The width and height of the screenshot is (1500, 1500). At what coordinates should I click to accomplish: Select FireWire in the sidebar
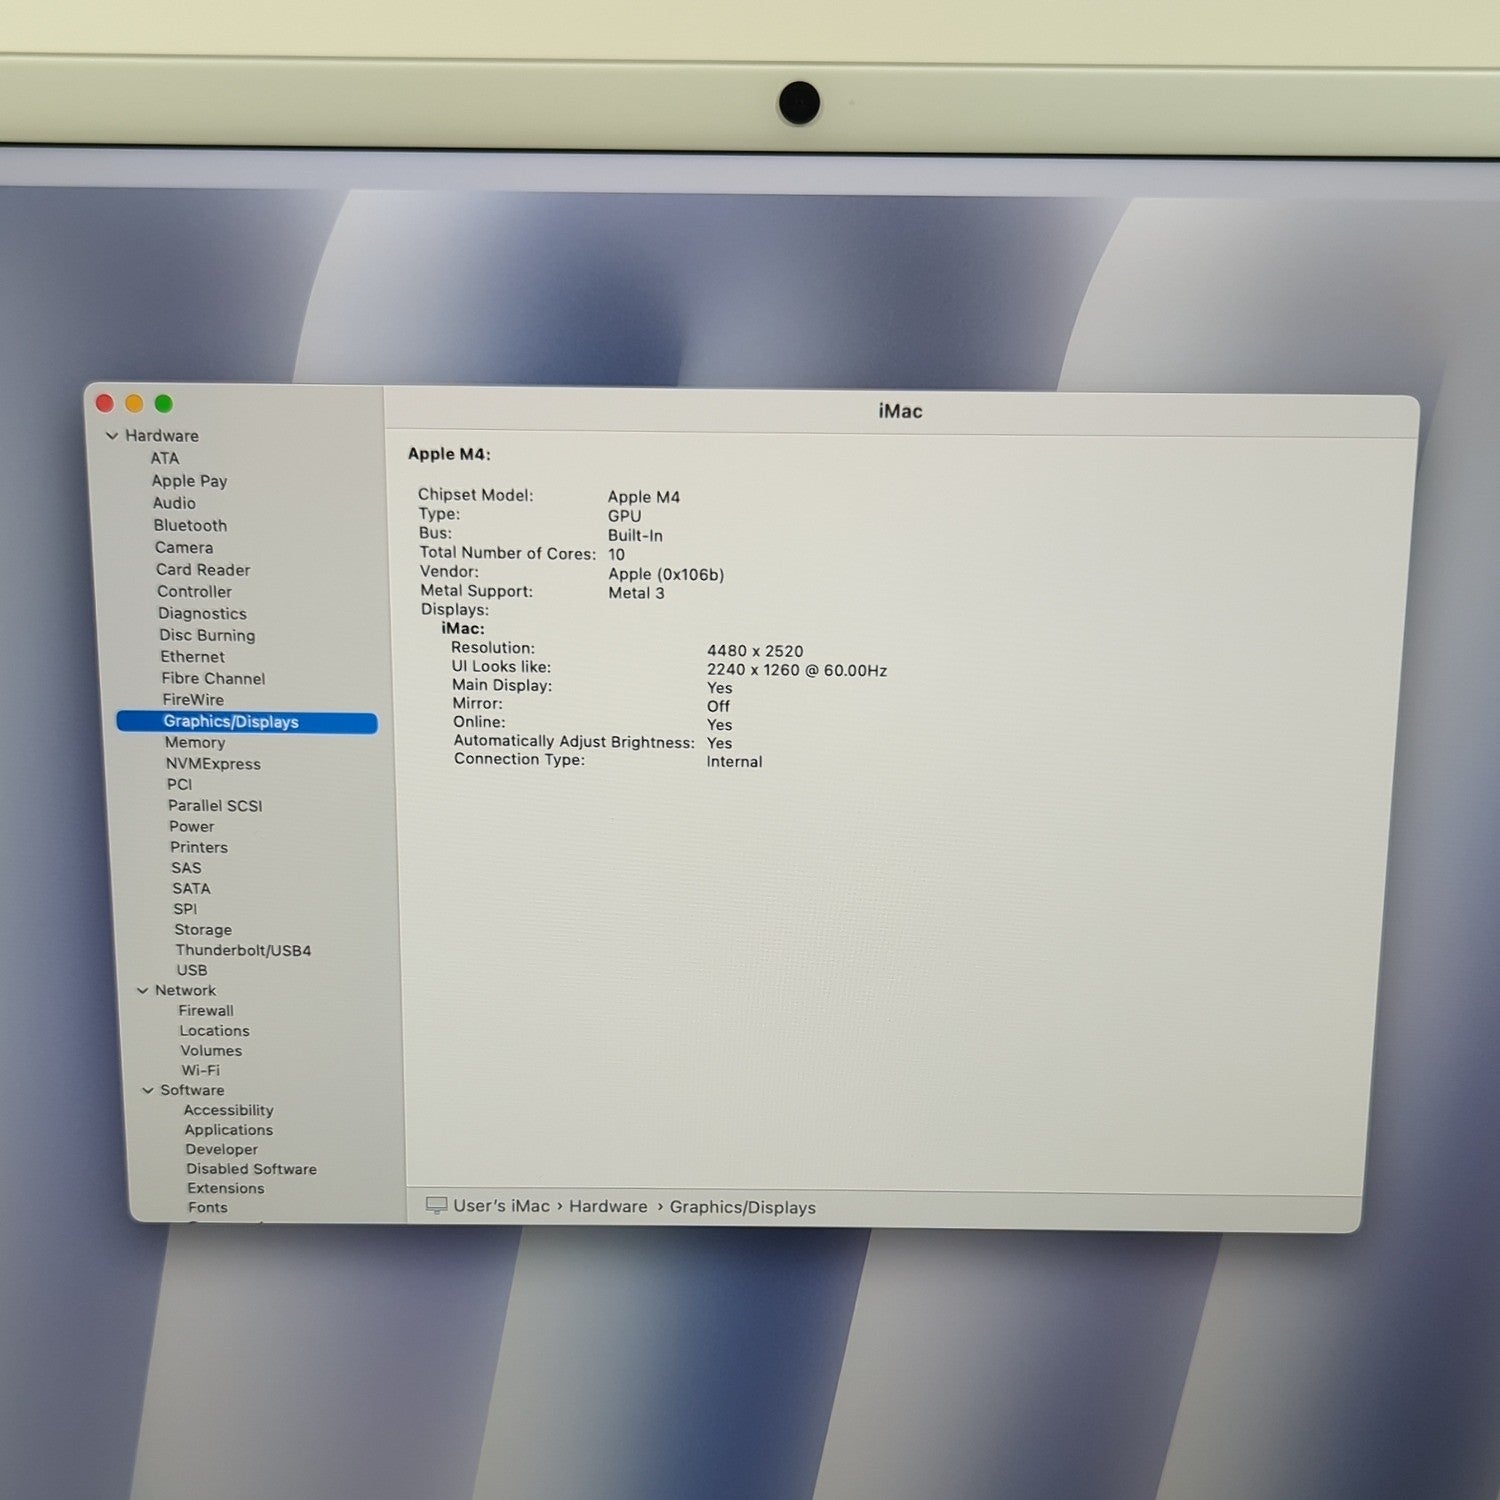[193, 700]
